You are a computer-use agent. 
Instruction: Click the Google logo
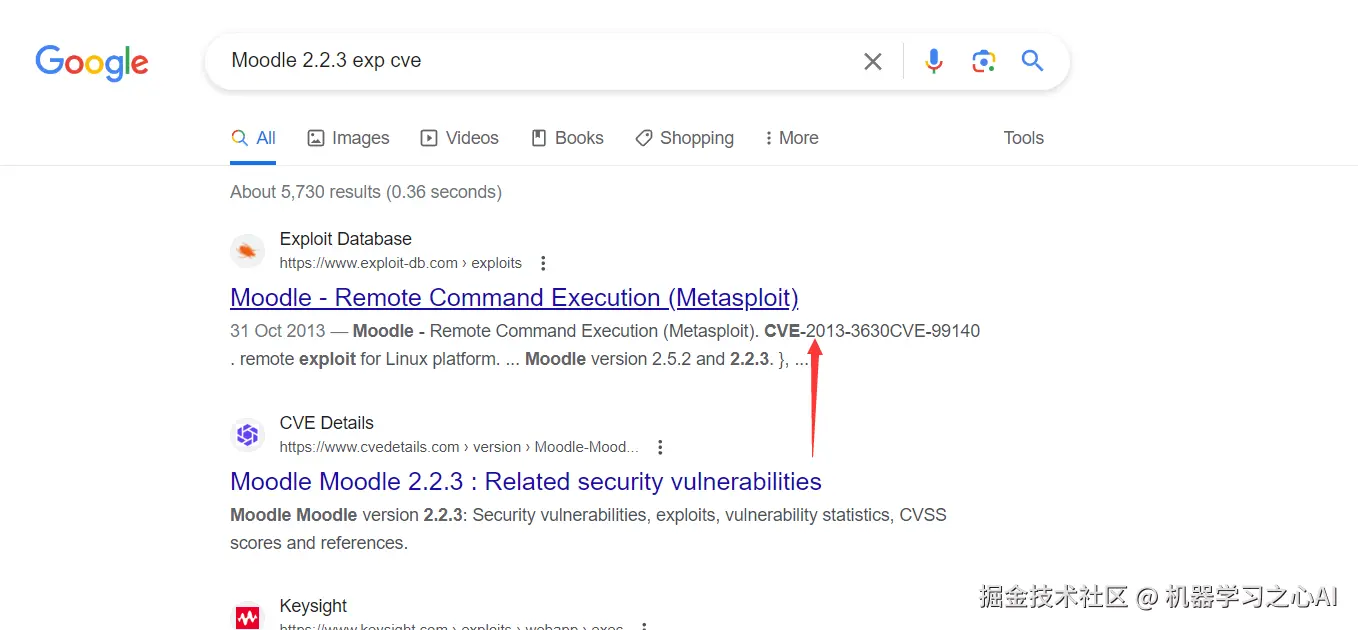[x=92, y=62]
